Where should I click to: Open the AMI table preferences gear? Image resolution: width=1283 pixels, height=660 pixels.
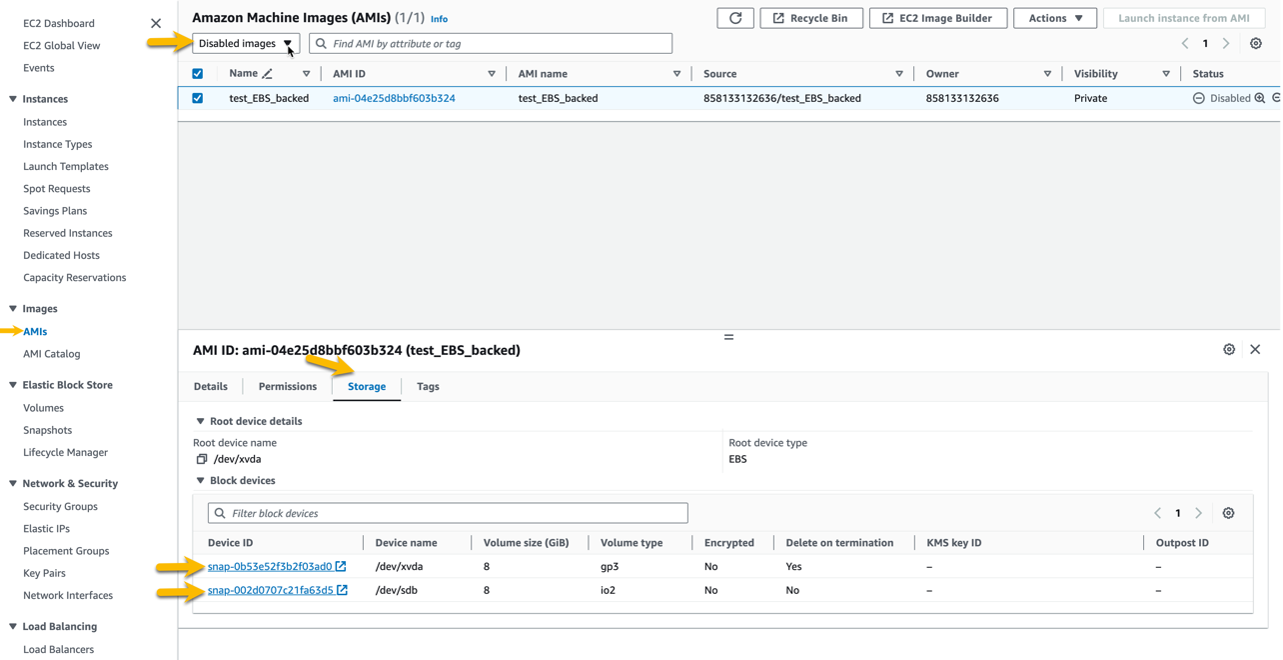tap(1256, 44)
